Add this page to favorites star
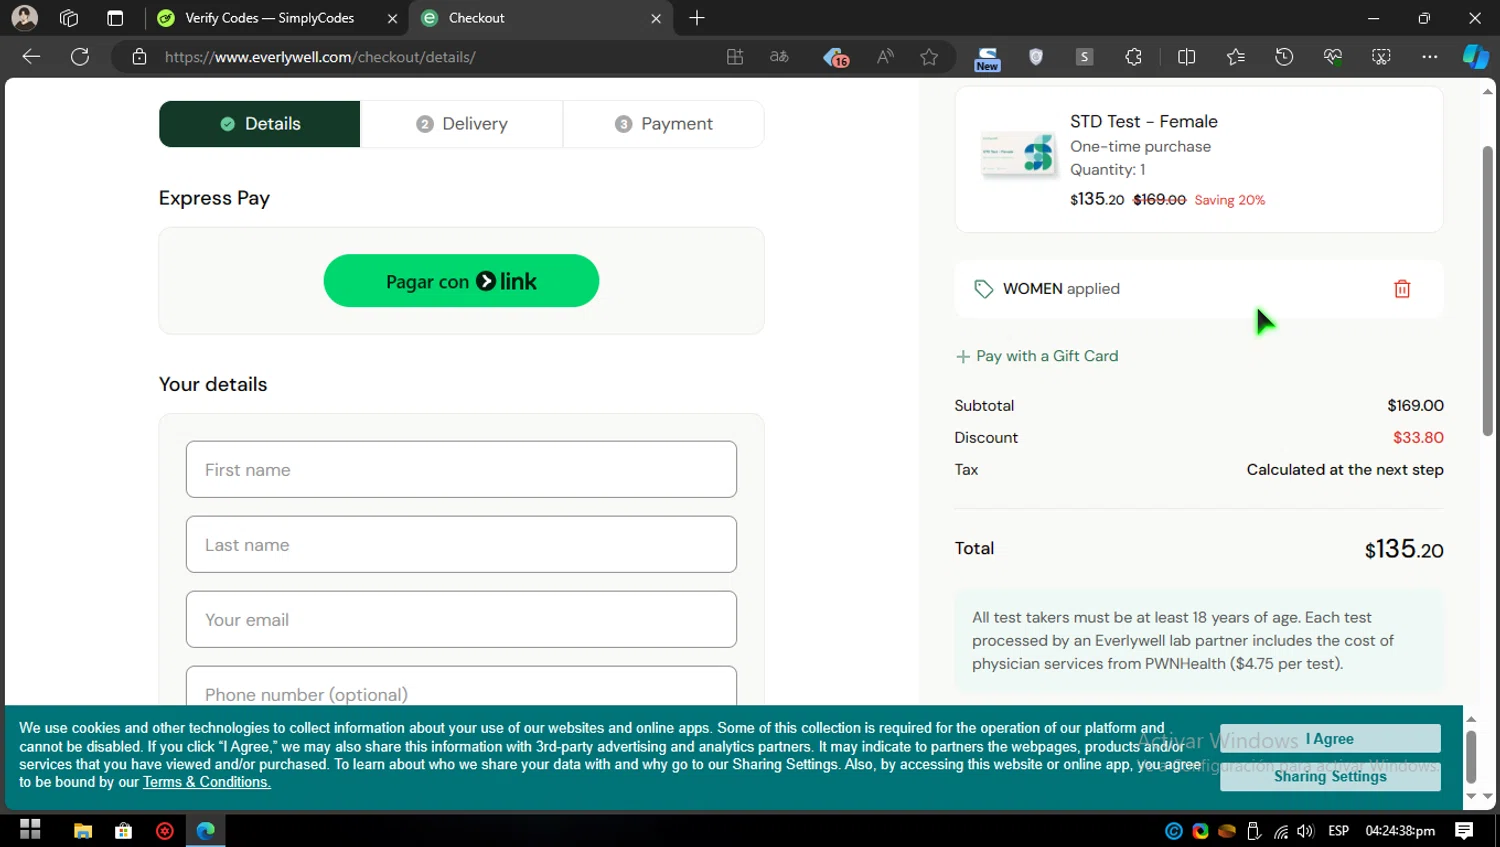The width and height of the screenshot is (1500, 847). pos(929,57)
